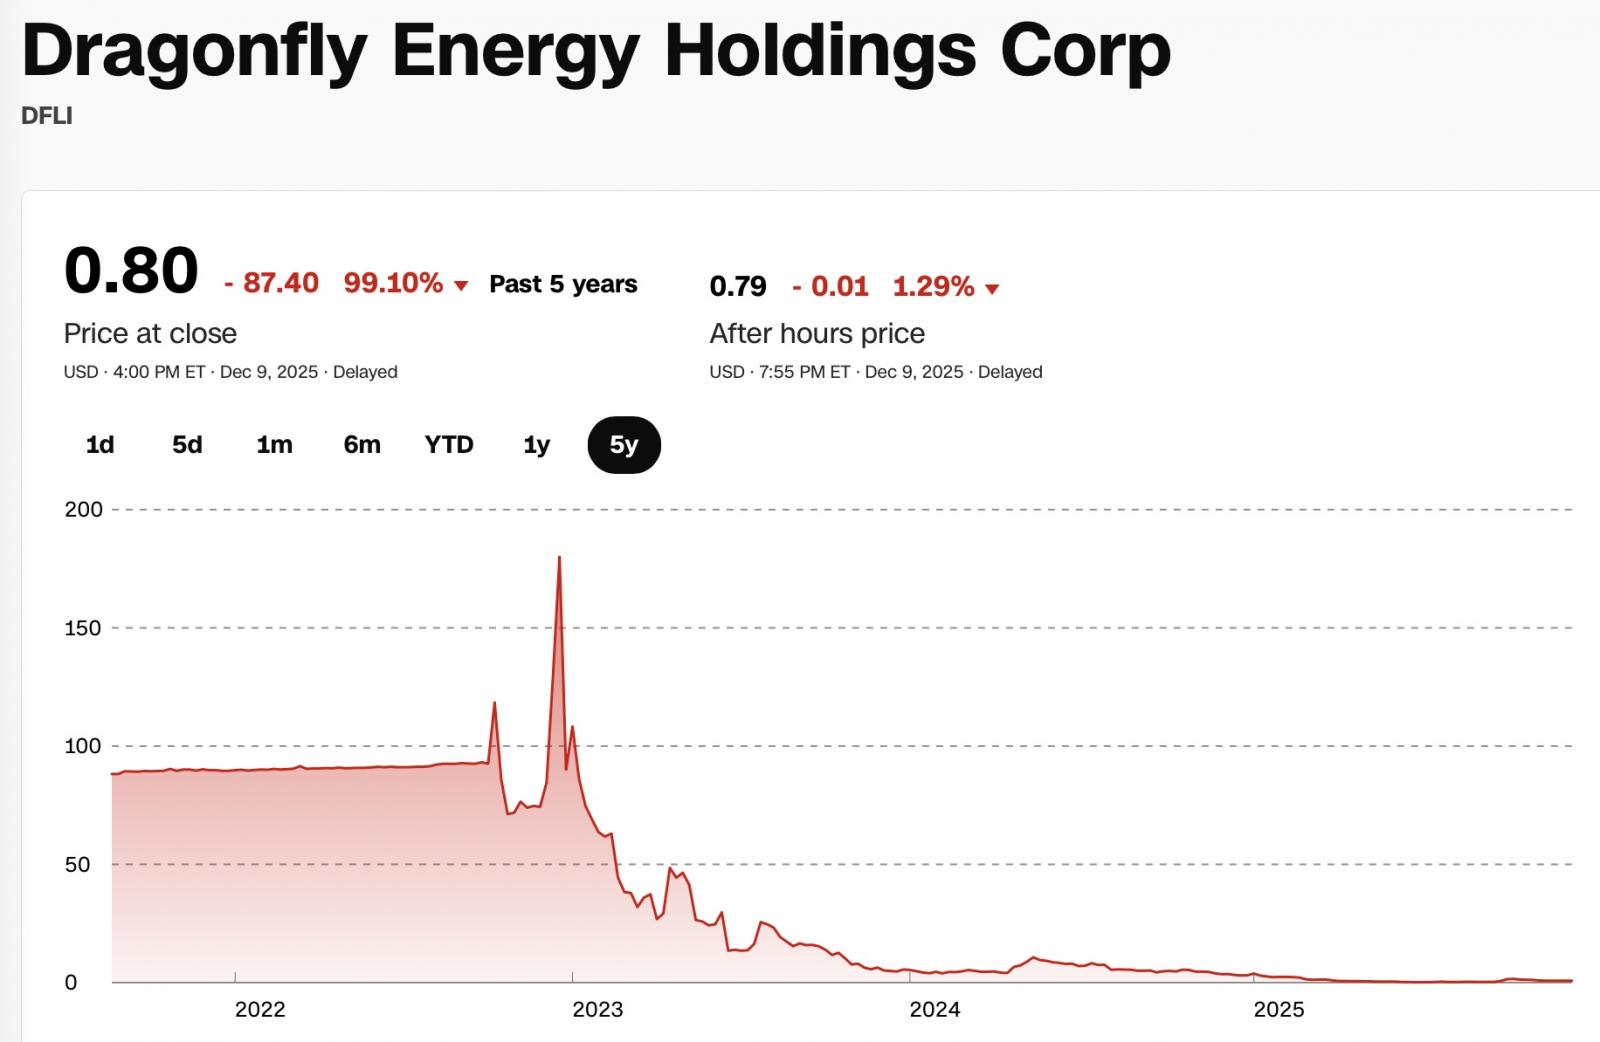Click the 0.79 after hours price
This screenshot has height=1042, width=1600.
(x=738, y=287)
